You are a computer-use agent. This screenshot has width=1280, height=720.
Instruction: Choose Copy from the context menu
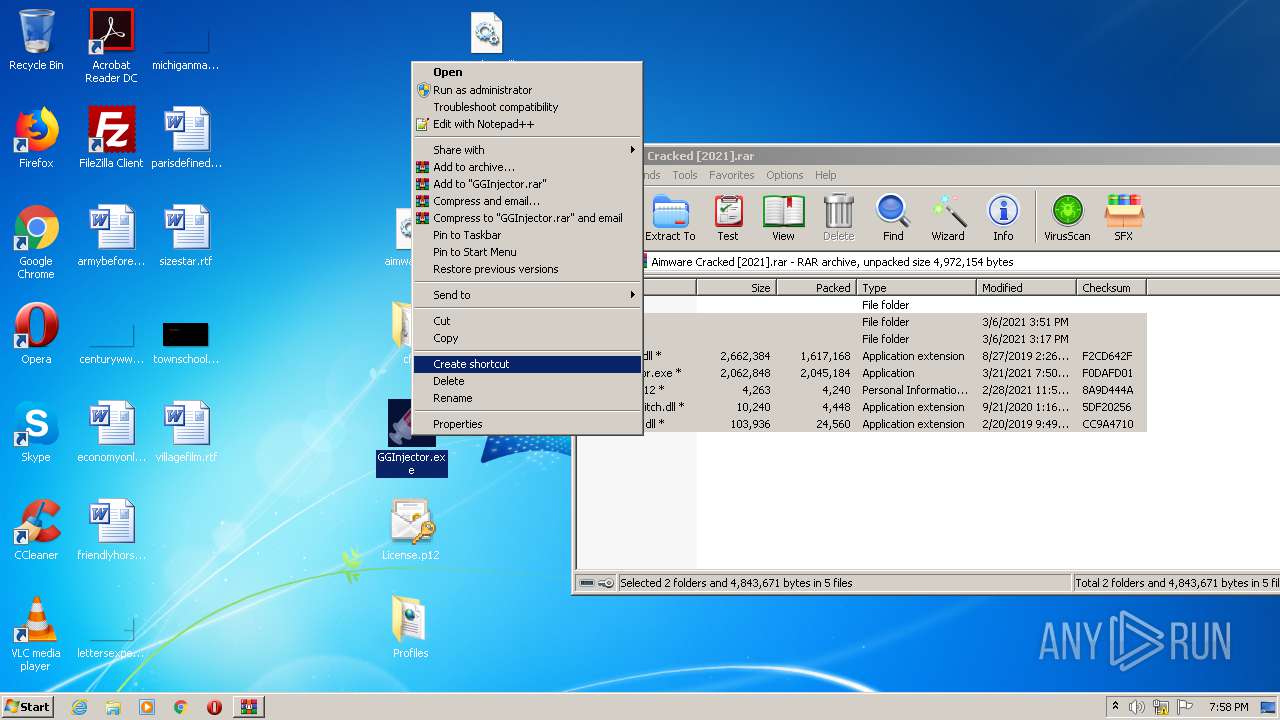527,338
